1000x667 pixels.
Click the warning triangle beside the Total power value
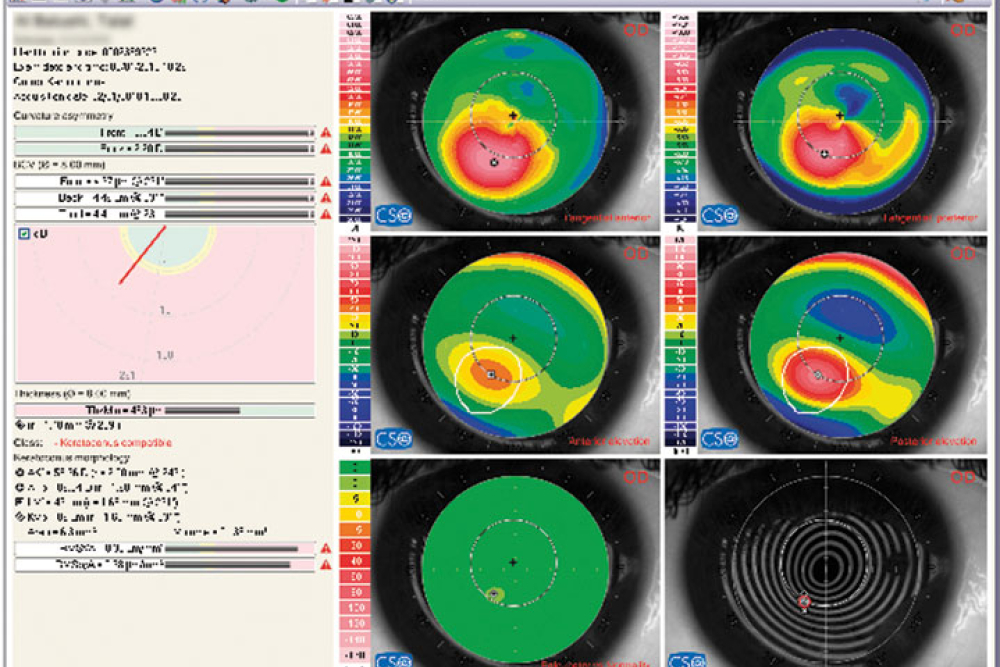pos(328,212)
